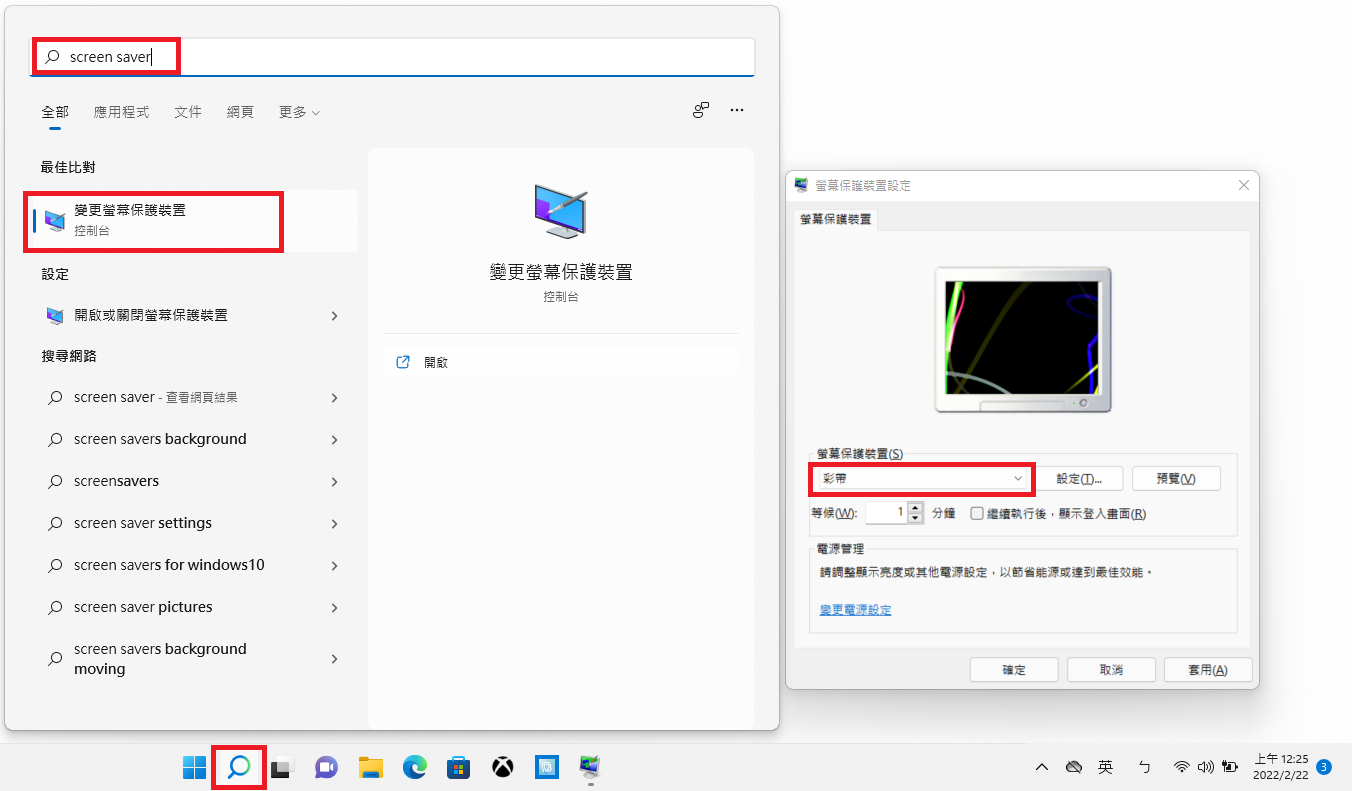
Task: Open the 變更電源設定 link
Action: tap(855, 610)
